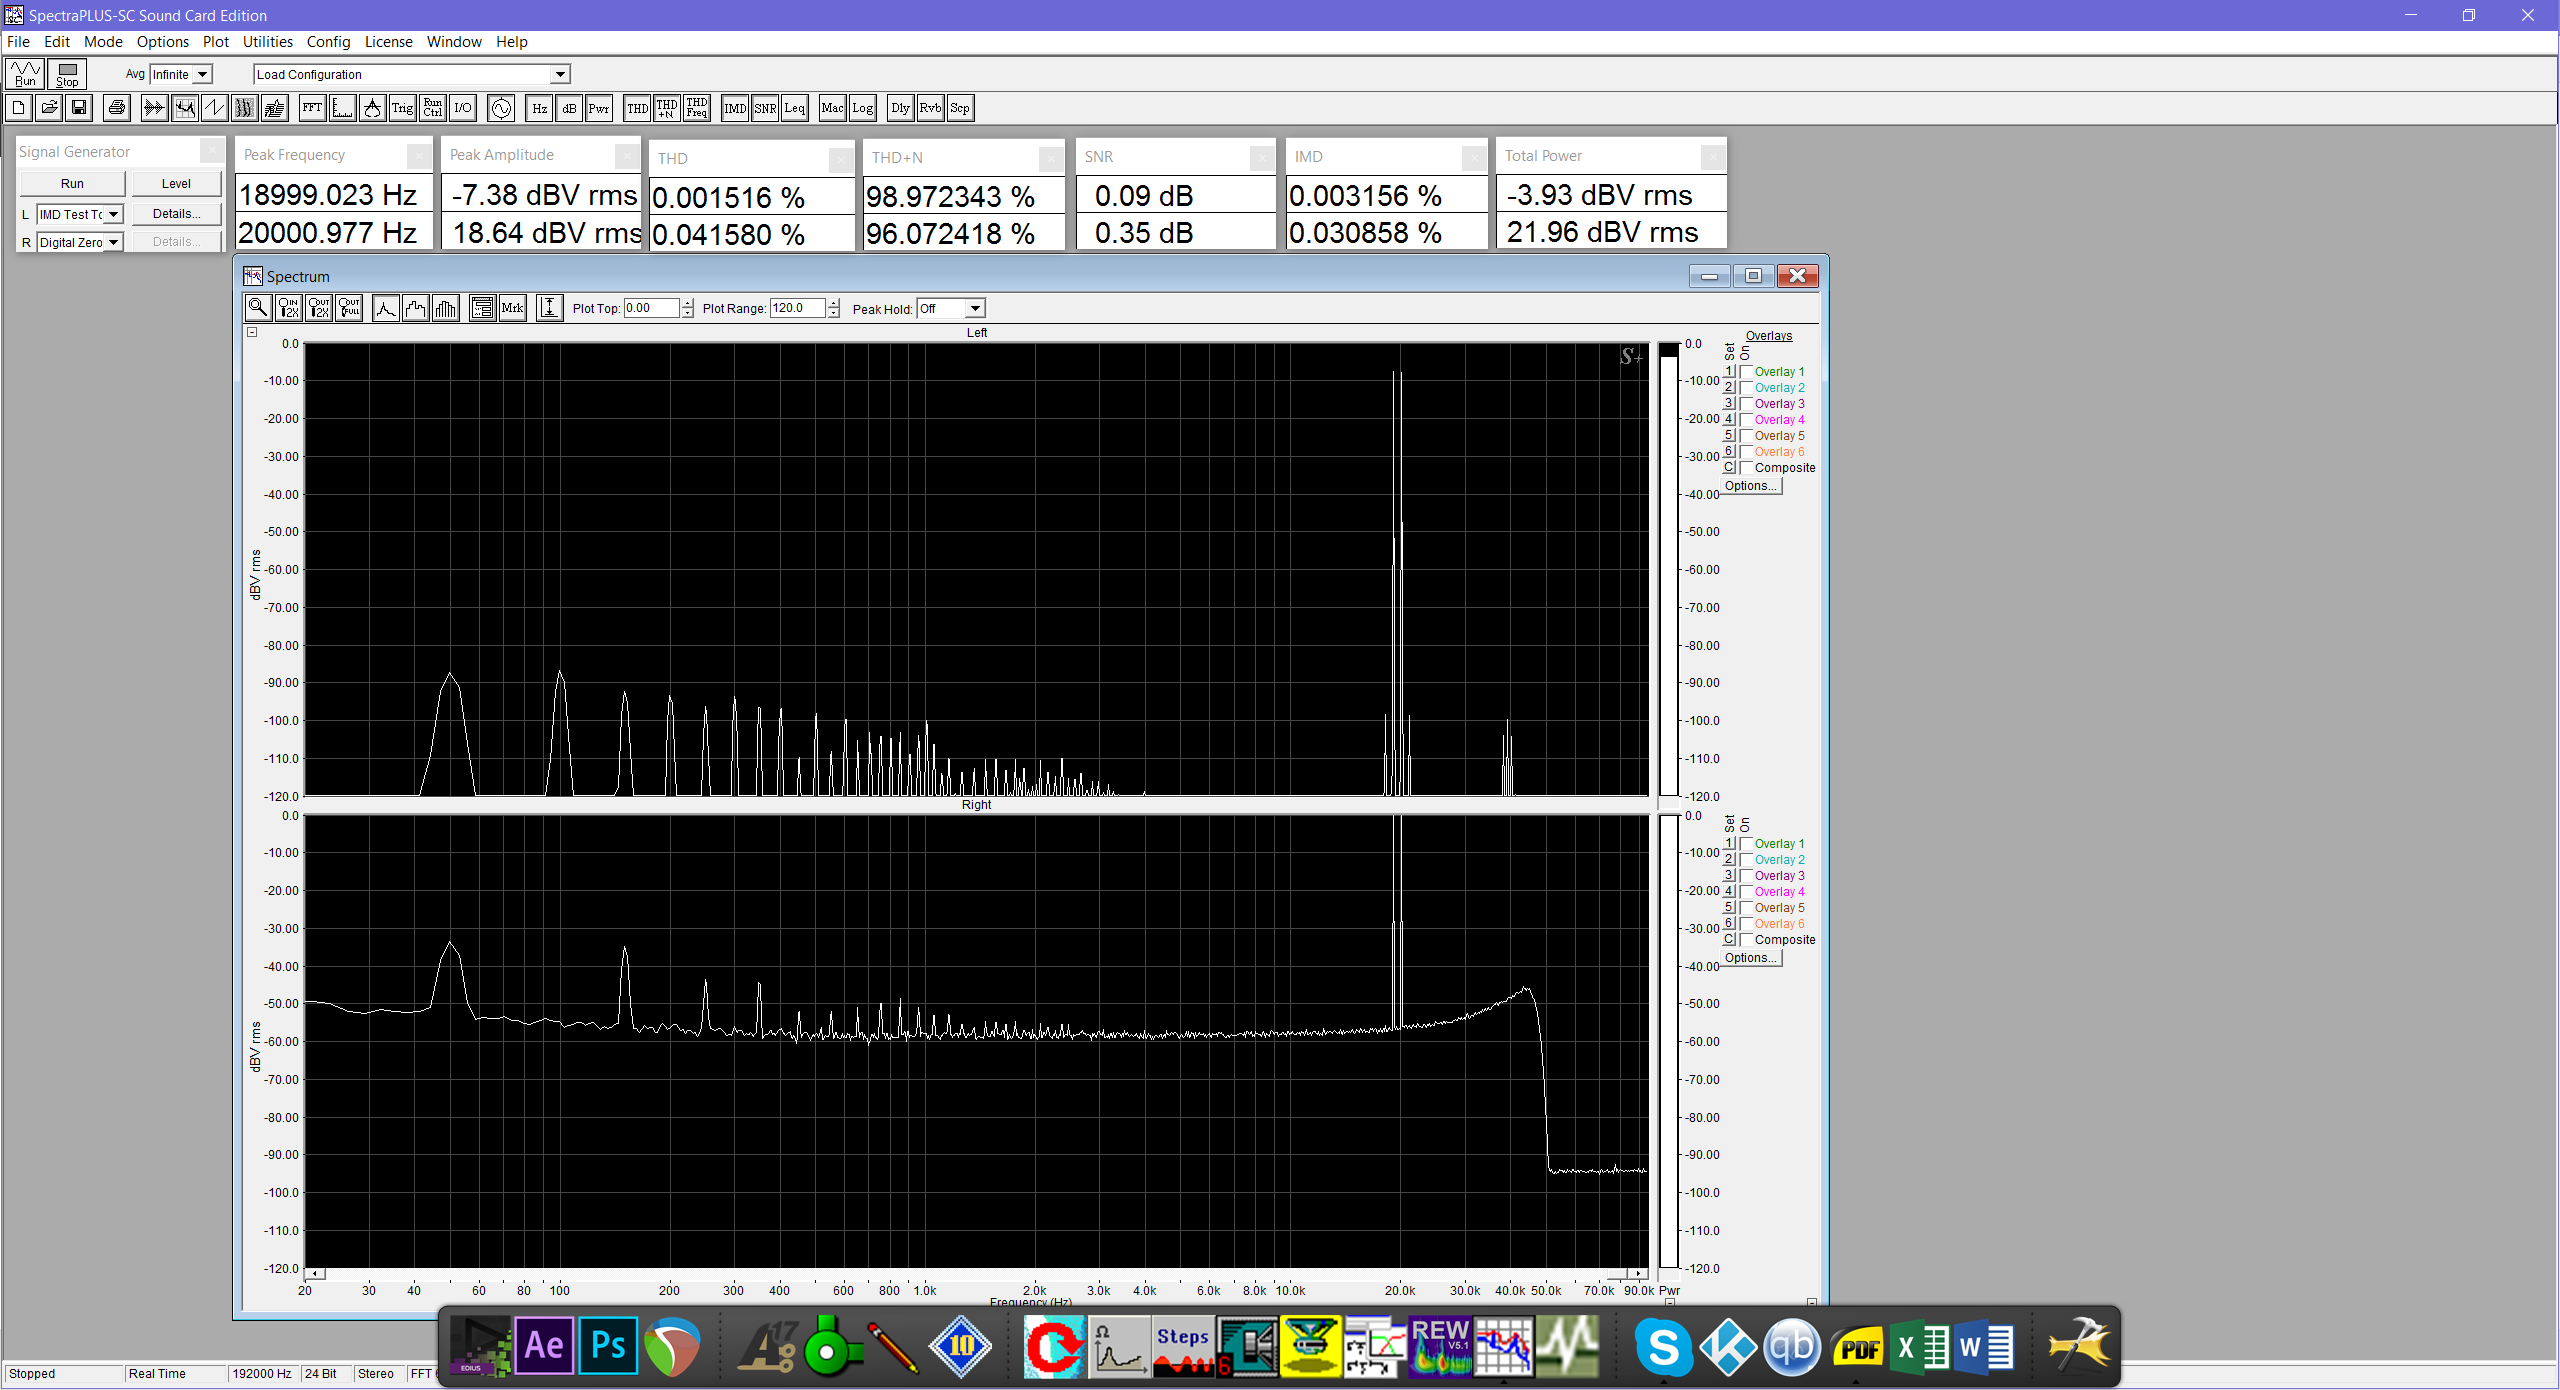Select the bar graph plot style icon

pyautogui.click(x=446, y=308)
